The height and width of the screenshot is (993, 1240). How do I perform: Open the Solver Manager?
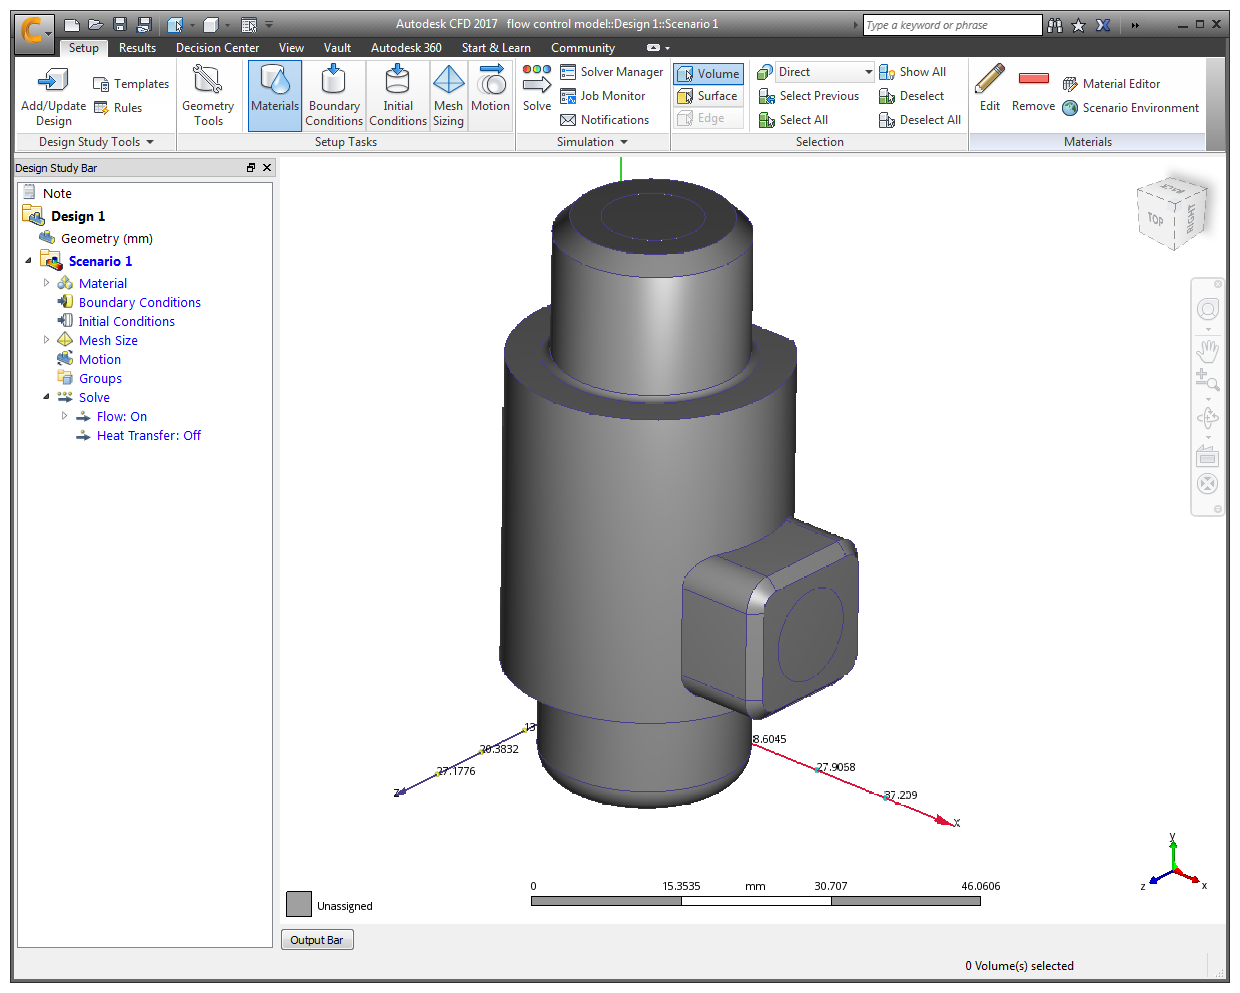pyautogui.click(x=611, y=72)
